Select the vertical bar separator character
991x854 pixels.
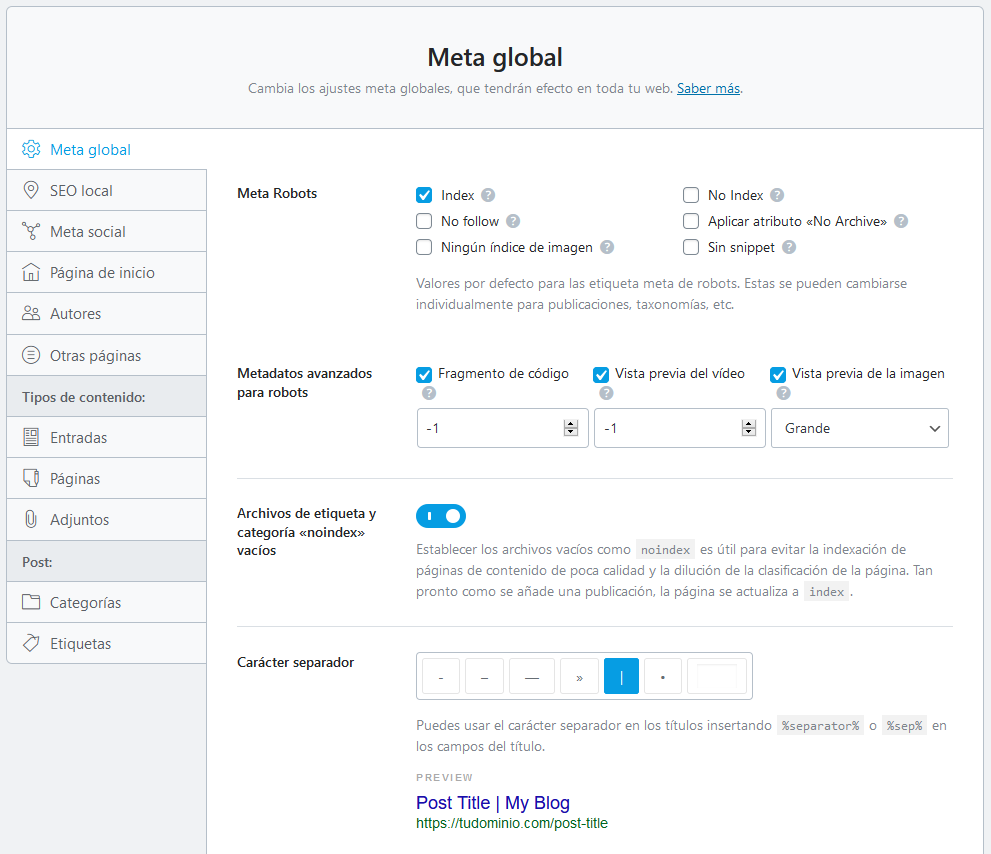(621, 676)
